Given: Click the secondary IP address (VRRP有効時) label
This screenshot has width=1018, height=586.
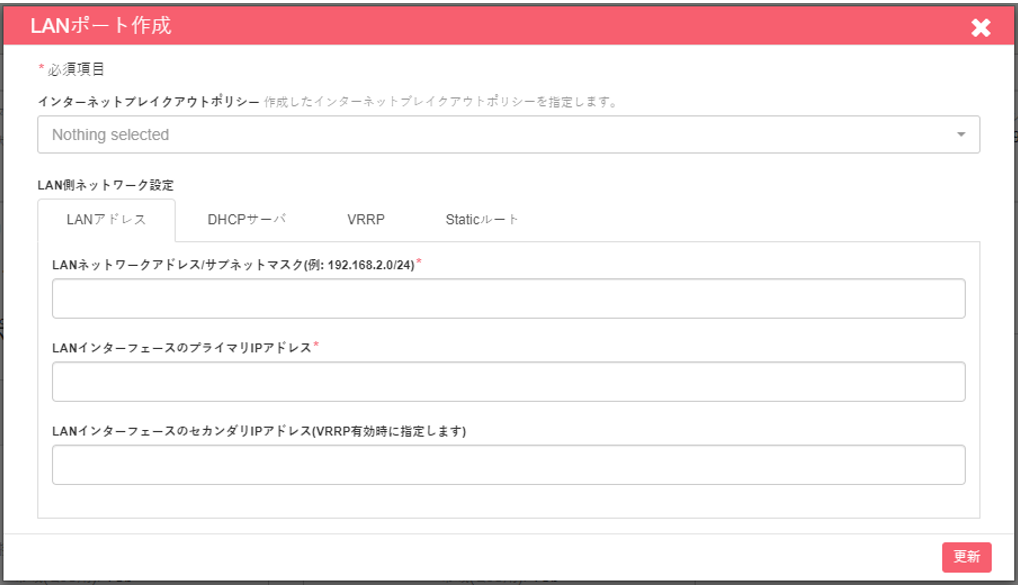Looking at the screenshot, I should [259, 431].
